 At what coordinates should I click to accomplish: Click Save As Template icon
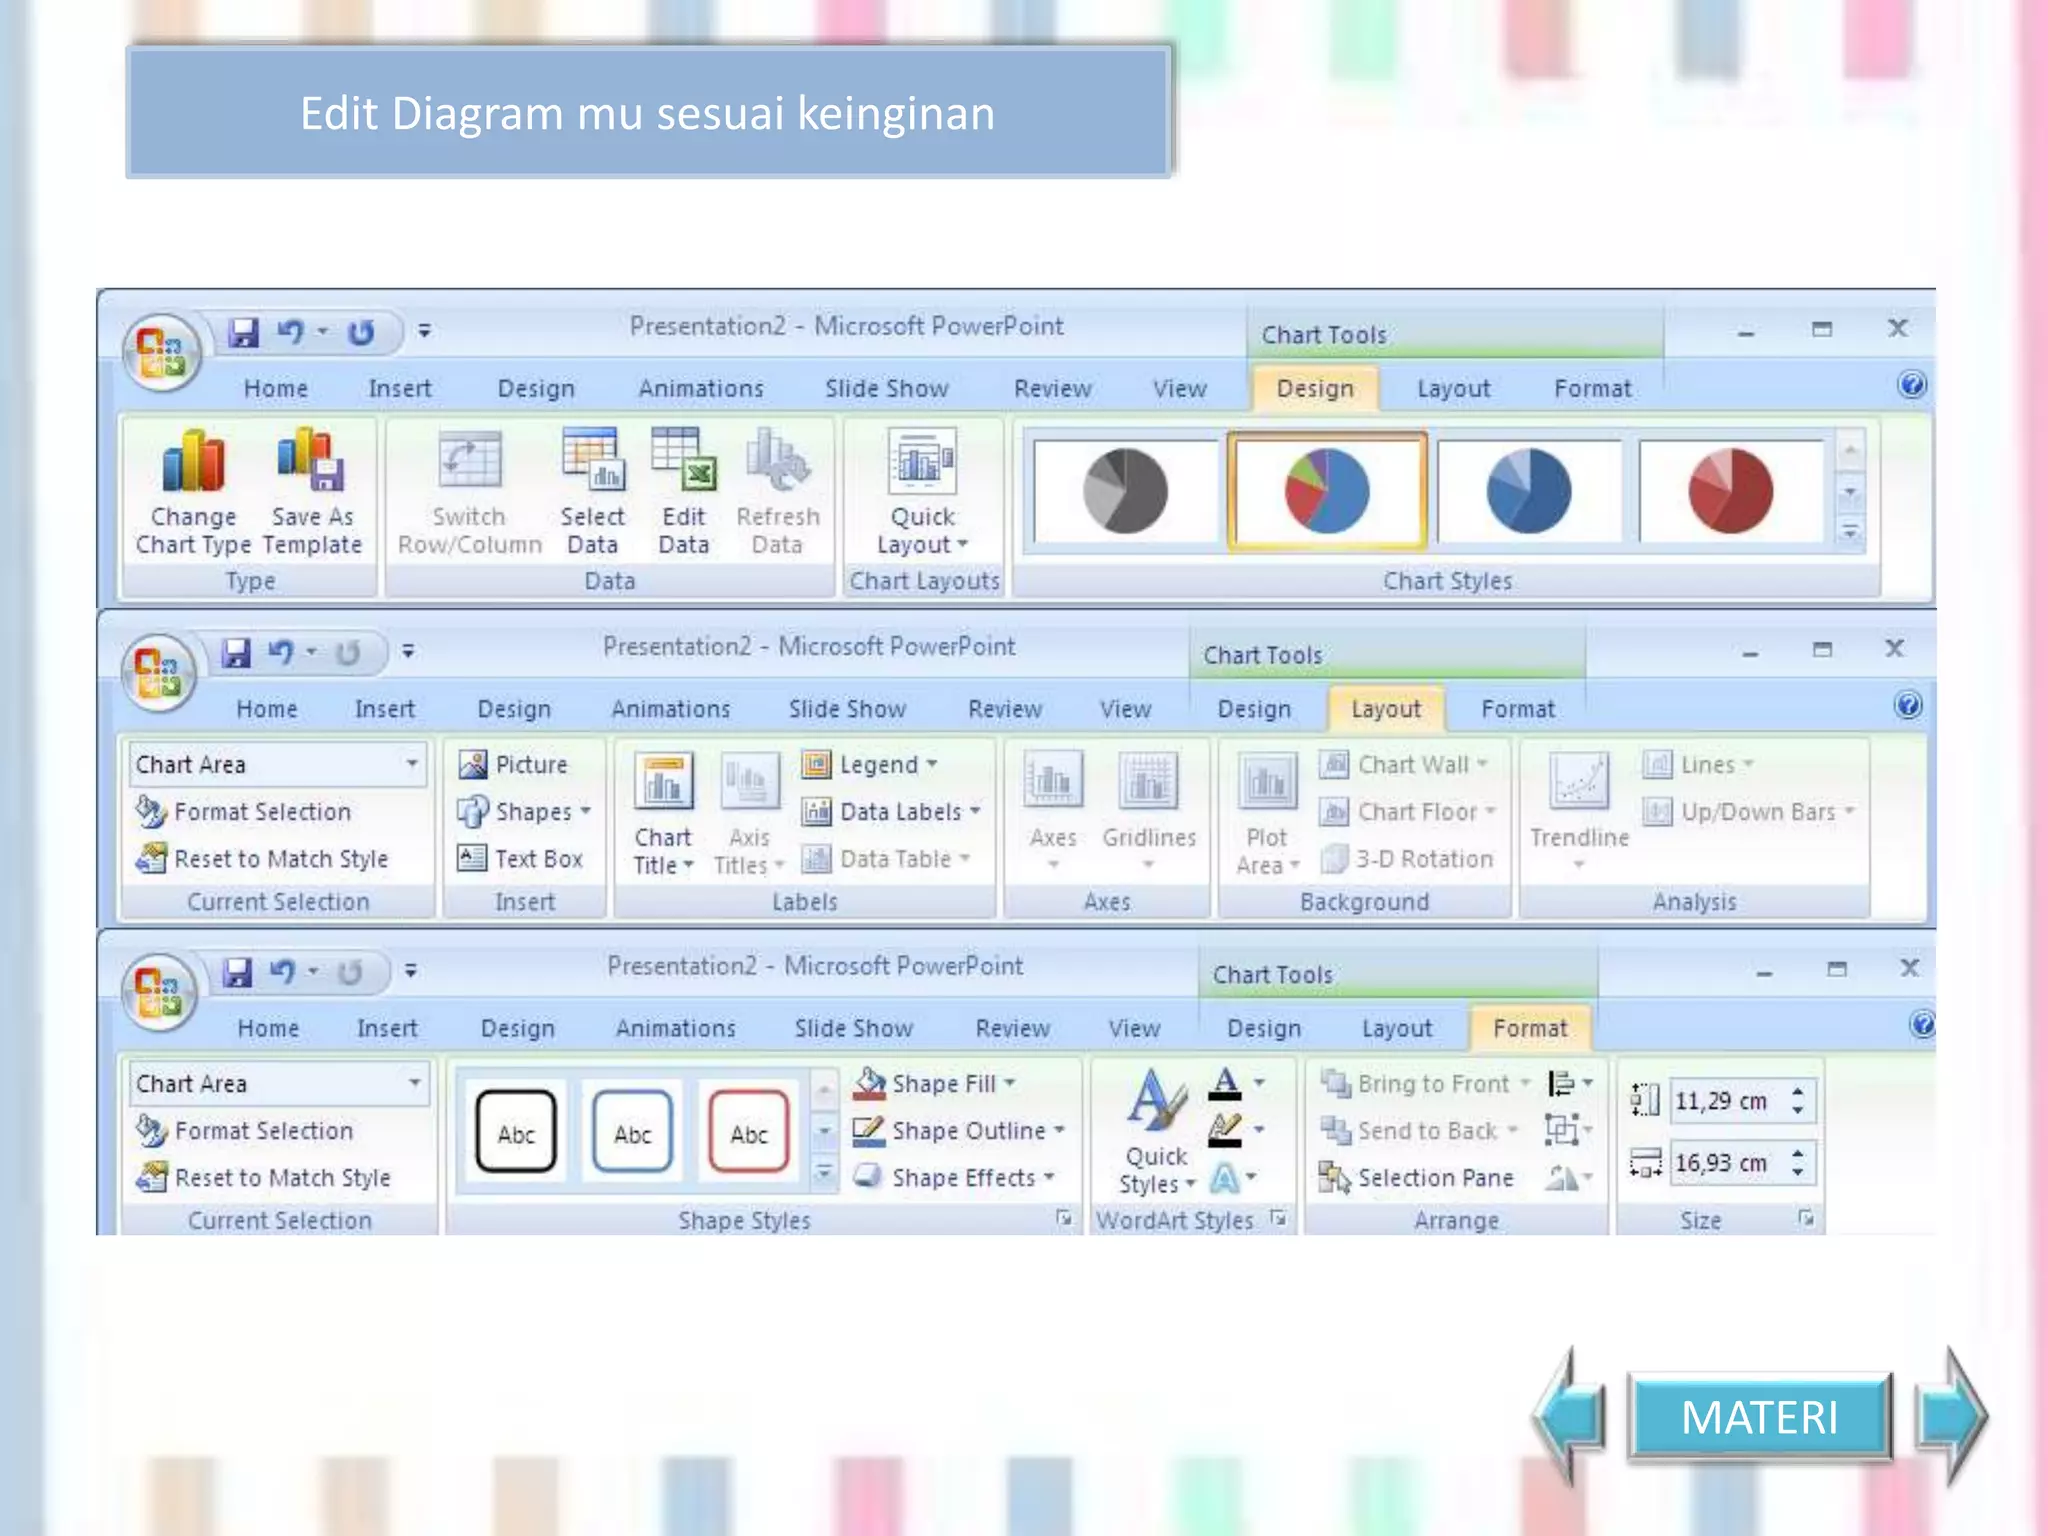(312, 491)
